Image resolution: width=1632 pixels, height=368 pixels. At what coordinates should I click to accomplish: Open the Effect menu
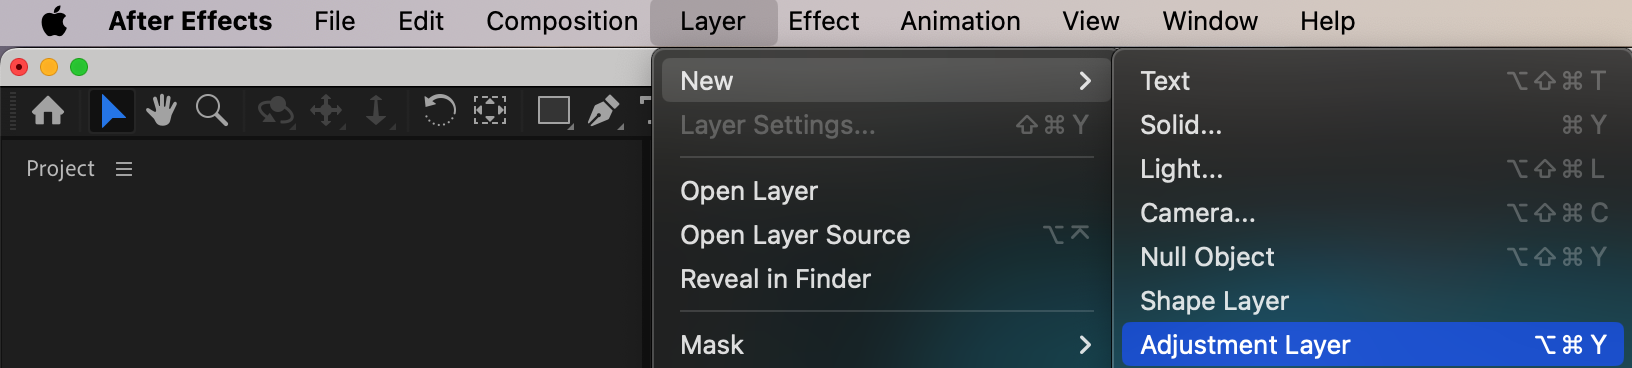pos(823,21)
